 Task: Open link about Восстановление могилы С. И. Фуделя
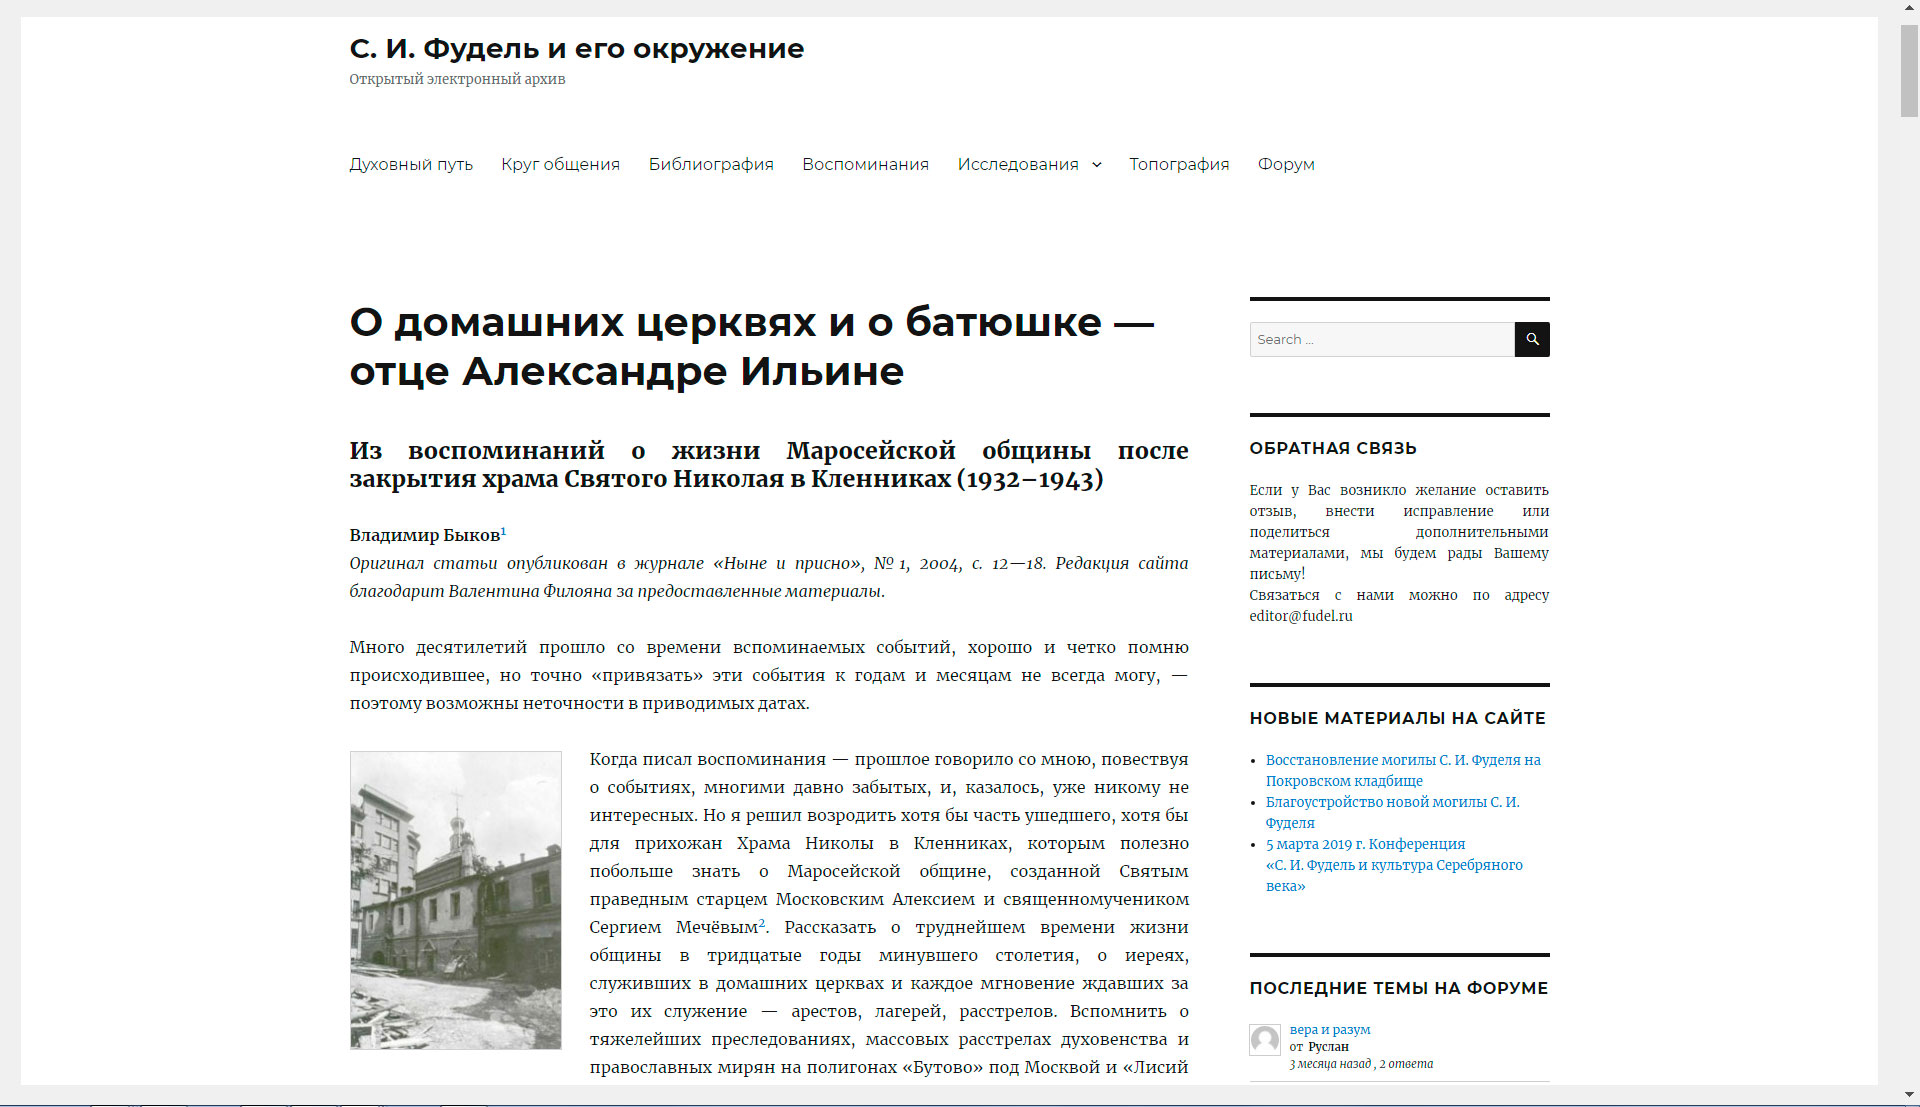1403,770
